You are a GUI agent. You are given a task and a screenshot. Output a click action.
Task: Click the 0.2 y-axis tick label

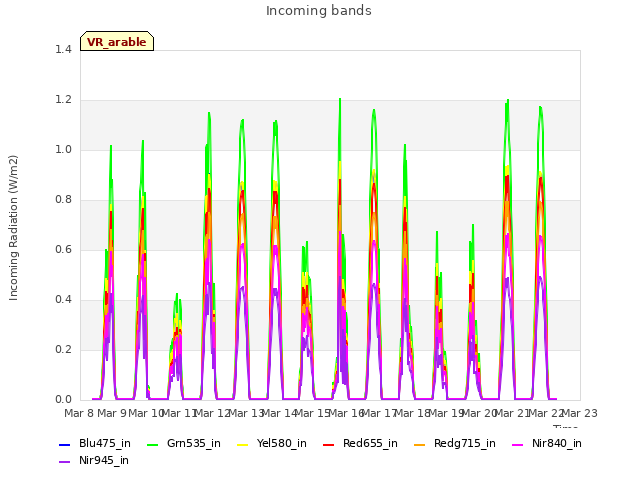(63, 350)
